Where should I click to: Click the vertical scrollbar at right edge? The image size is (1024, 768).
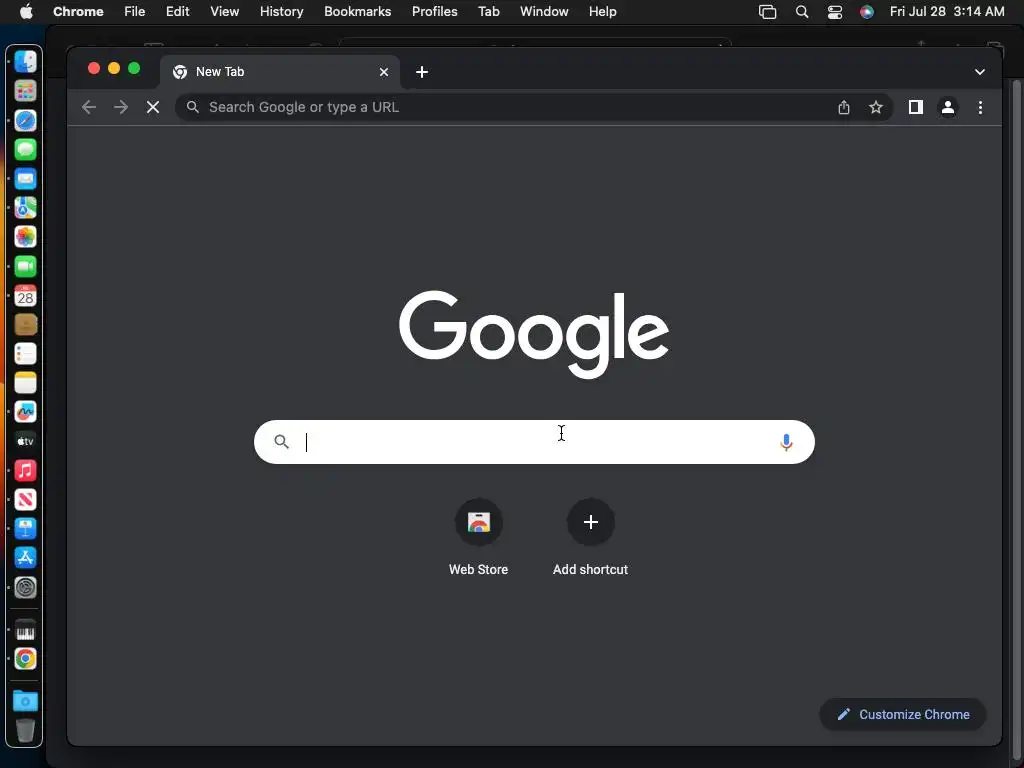(1016, 418)
